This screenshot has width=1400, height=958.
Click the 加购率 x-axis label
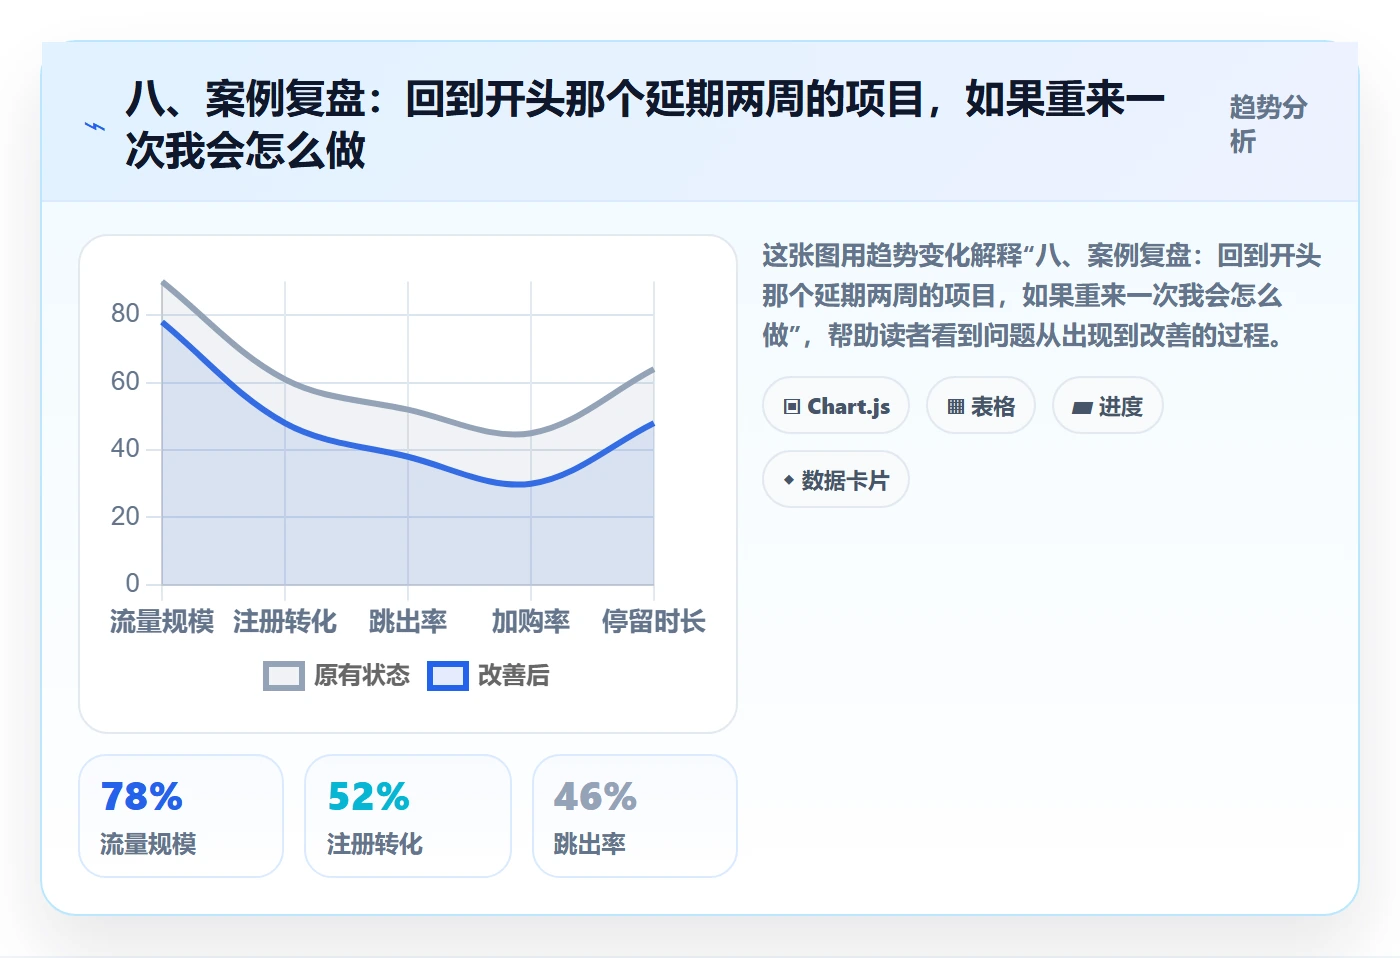[x=531, y=622]
